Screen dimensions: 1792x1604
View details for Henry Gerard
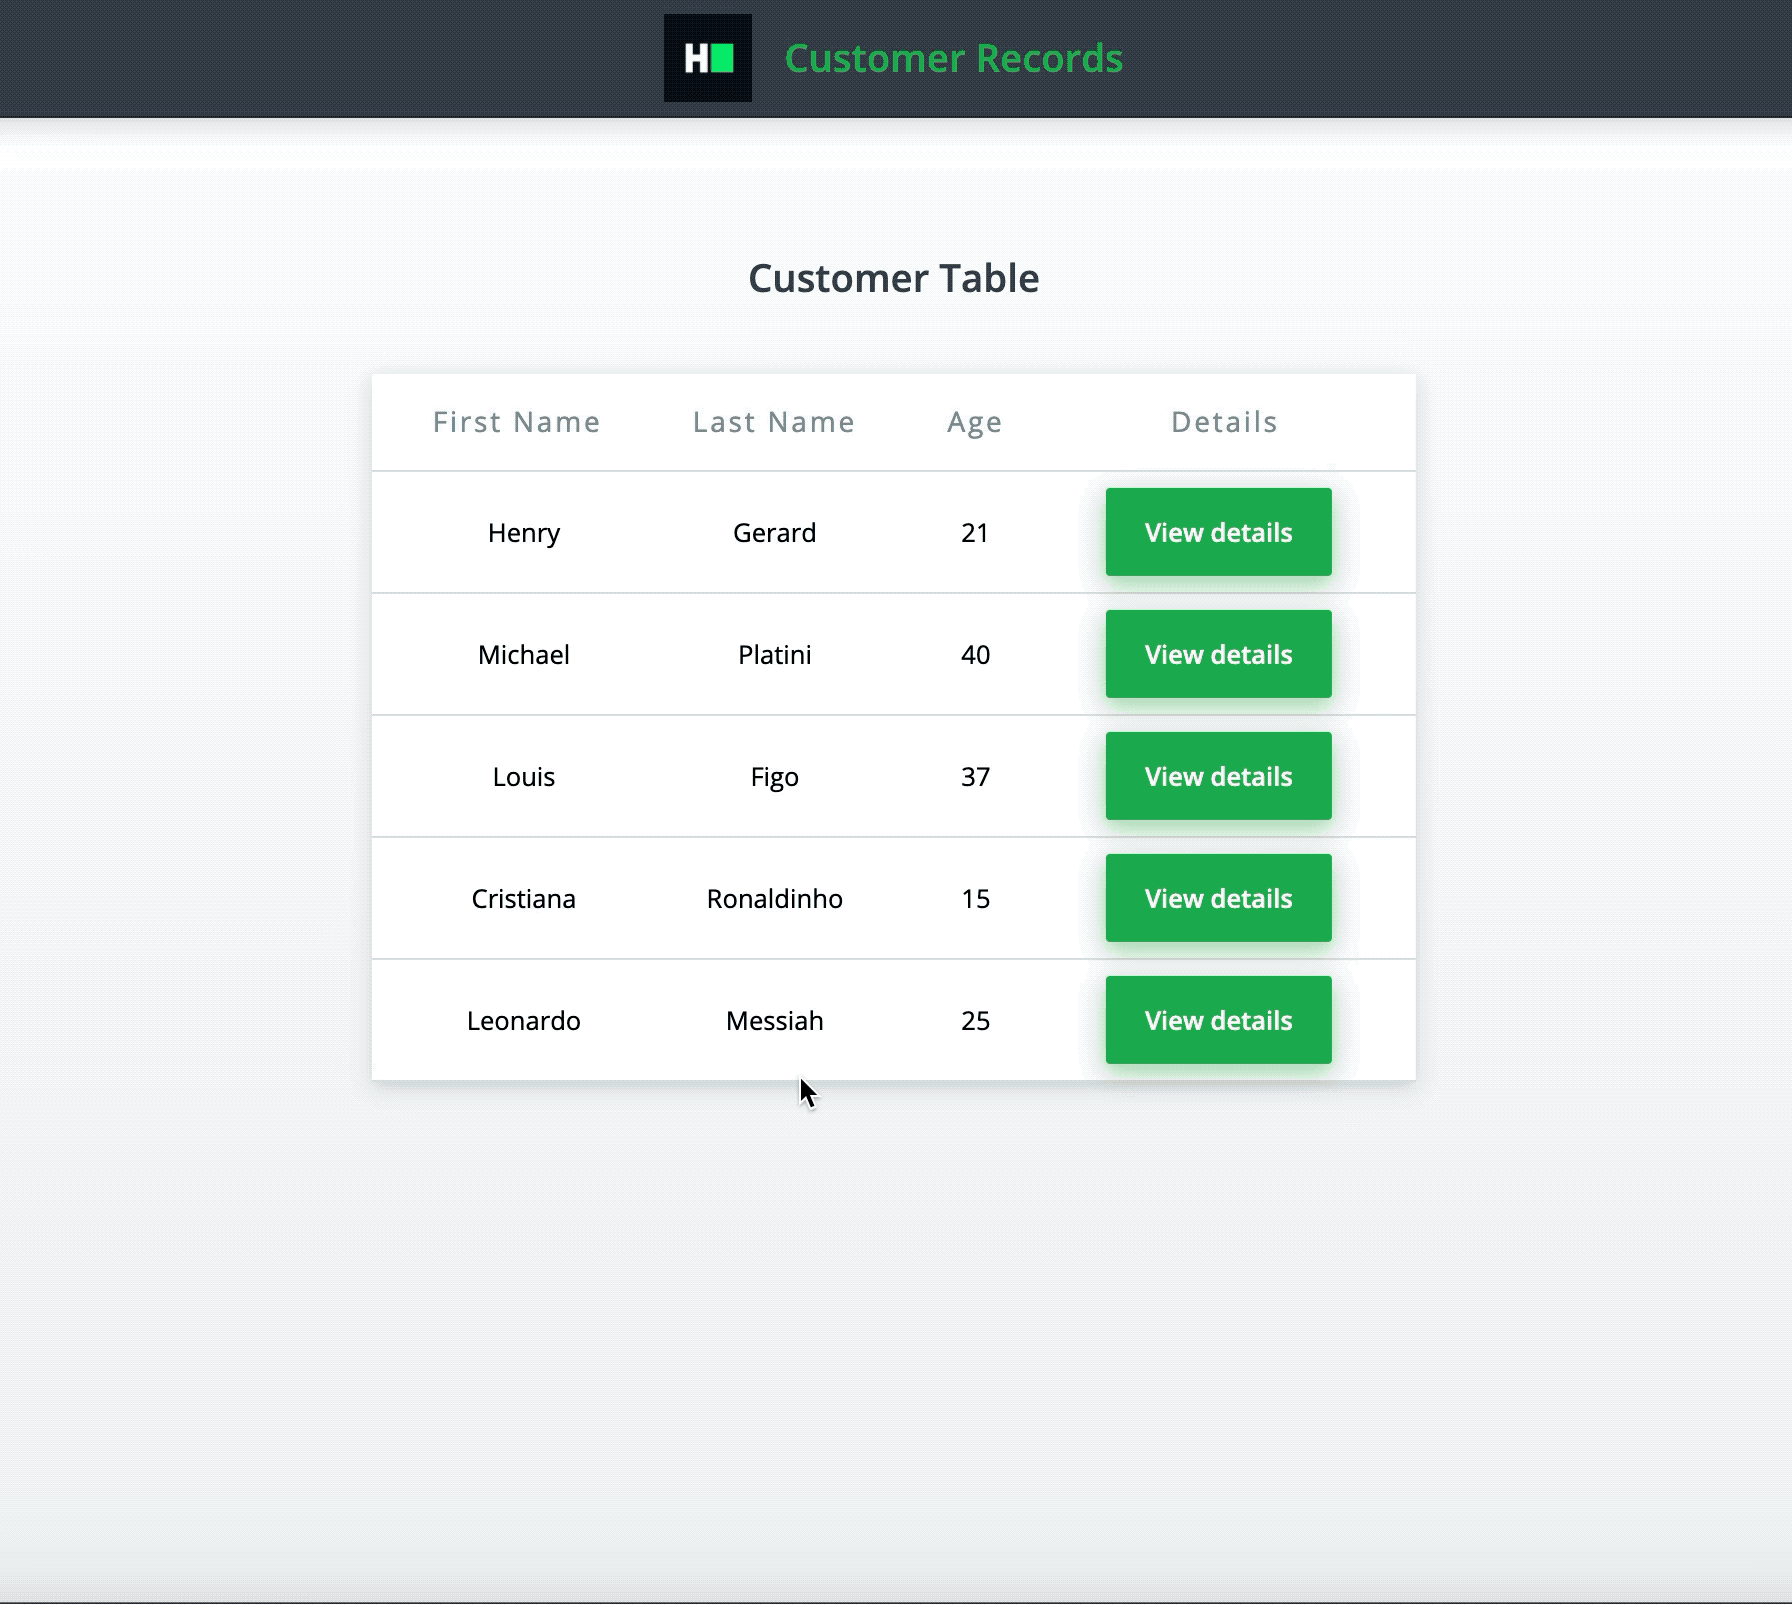pyautogui.click(x=1218, y=532)
